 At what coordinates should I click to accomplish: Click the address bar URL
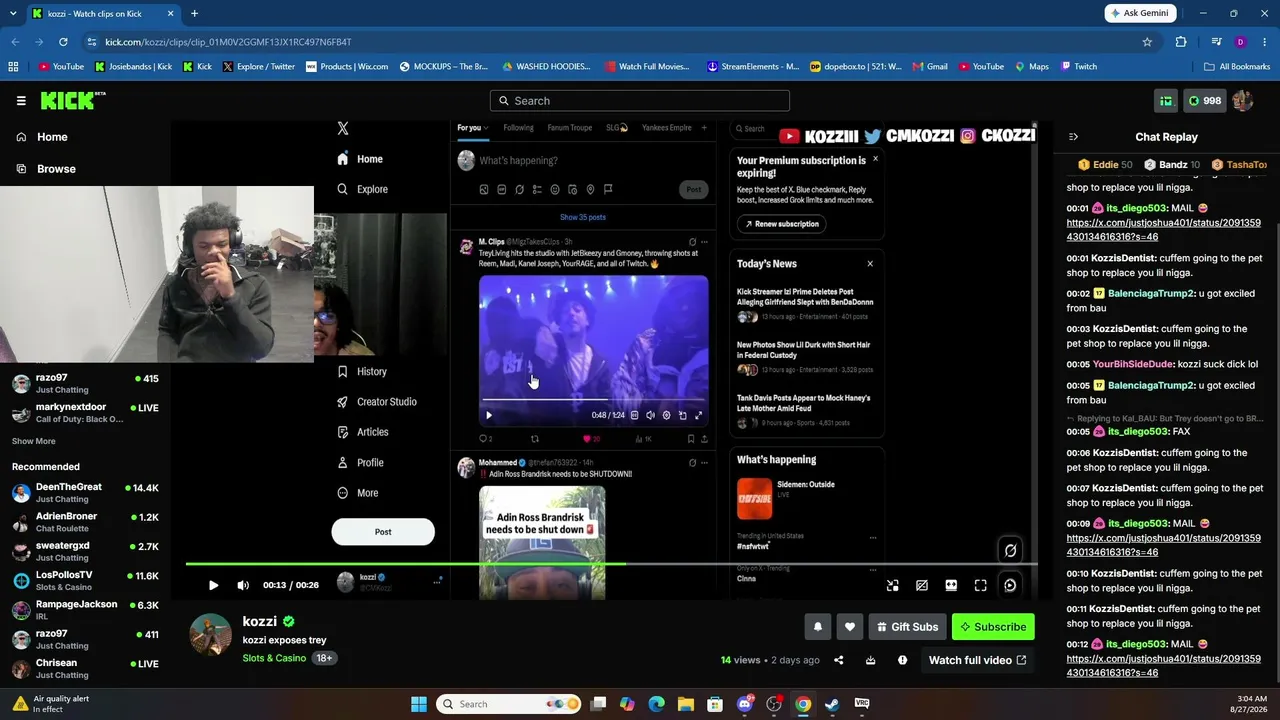228,42
